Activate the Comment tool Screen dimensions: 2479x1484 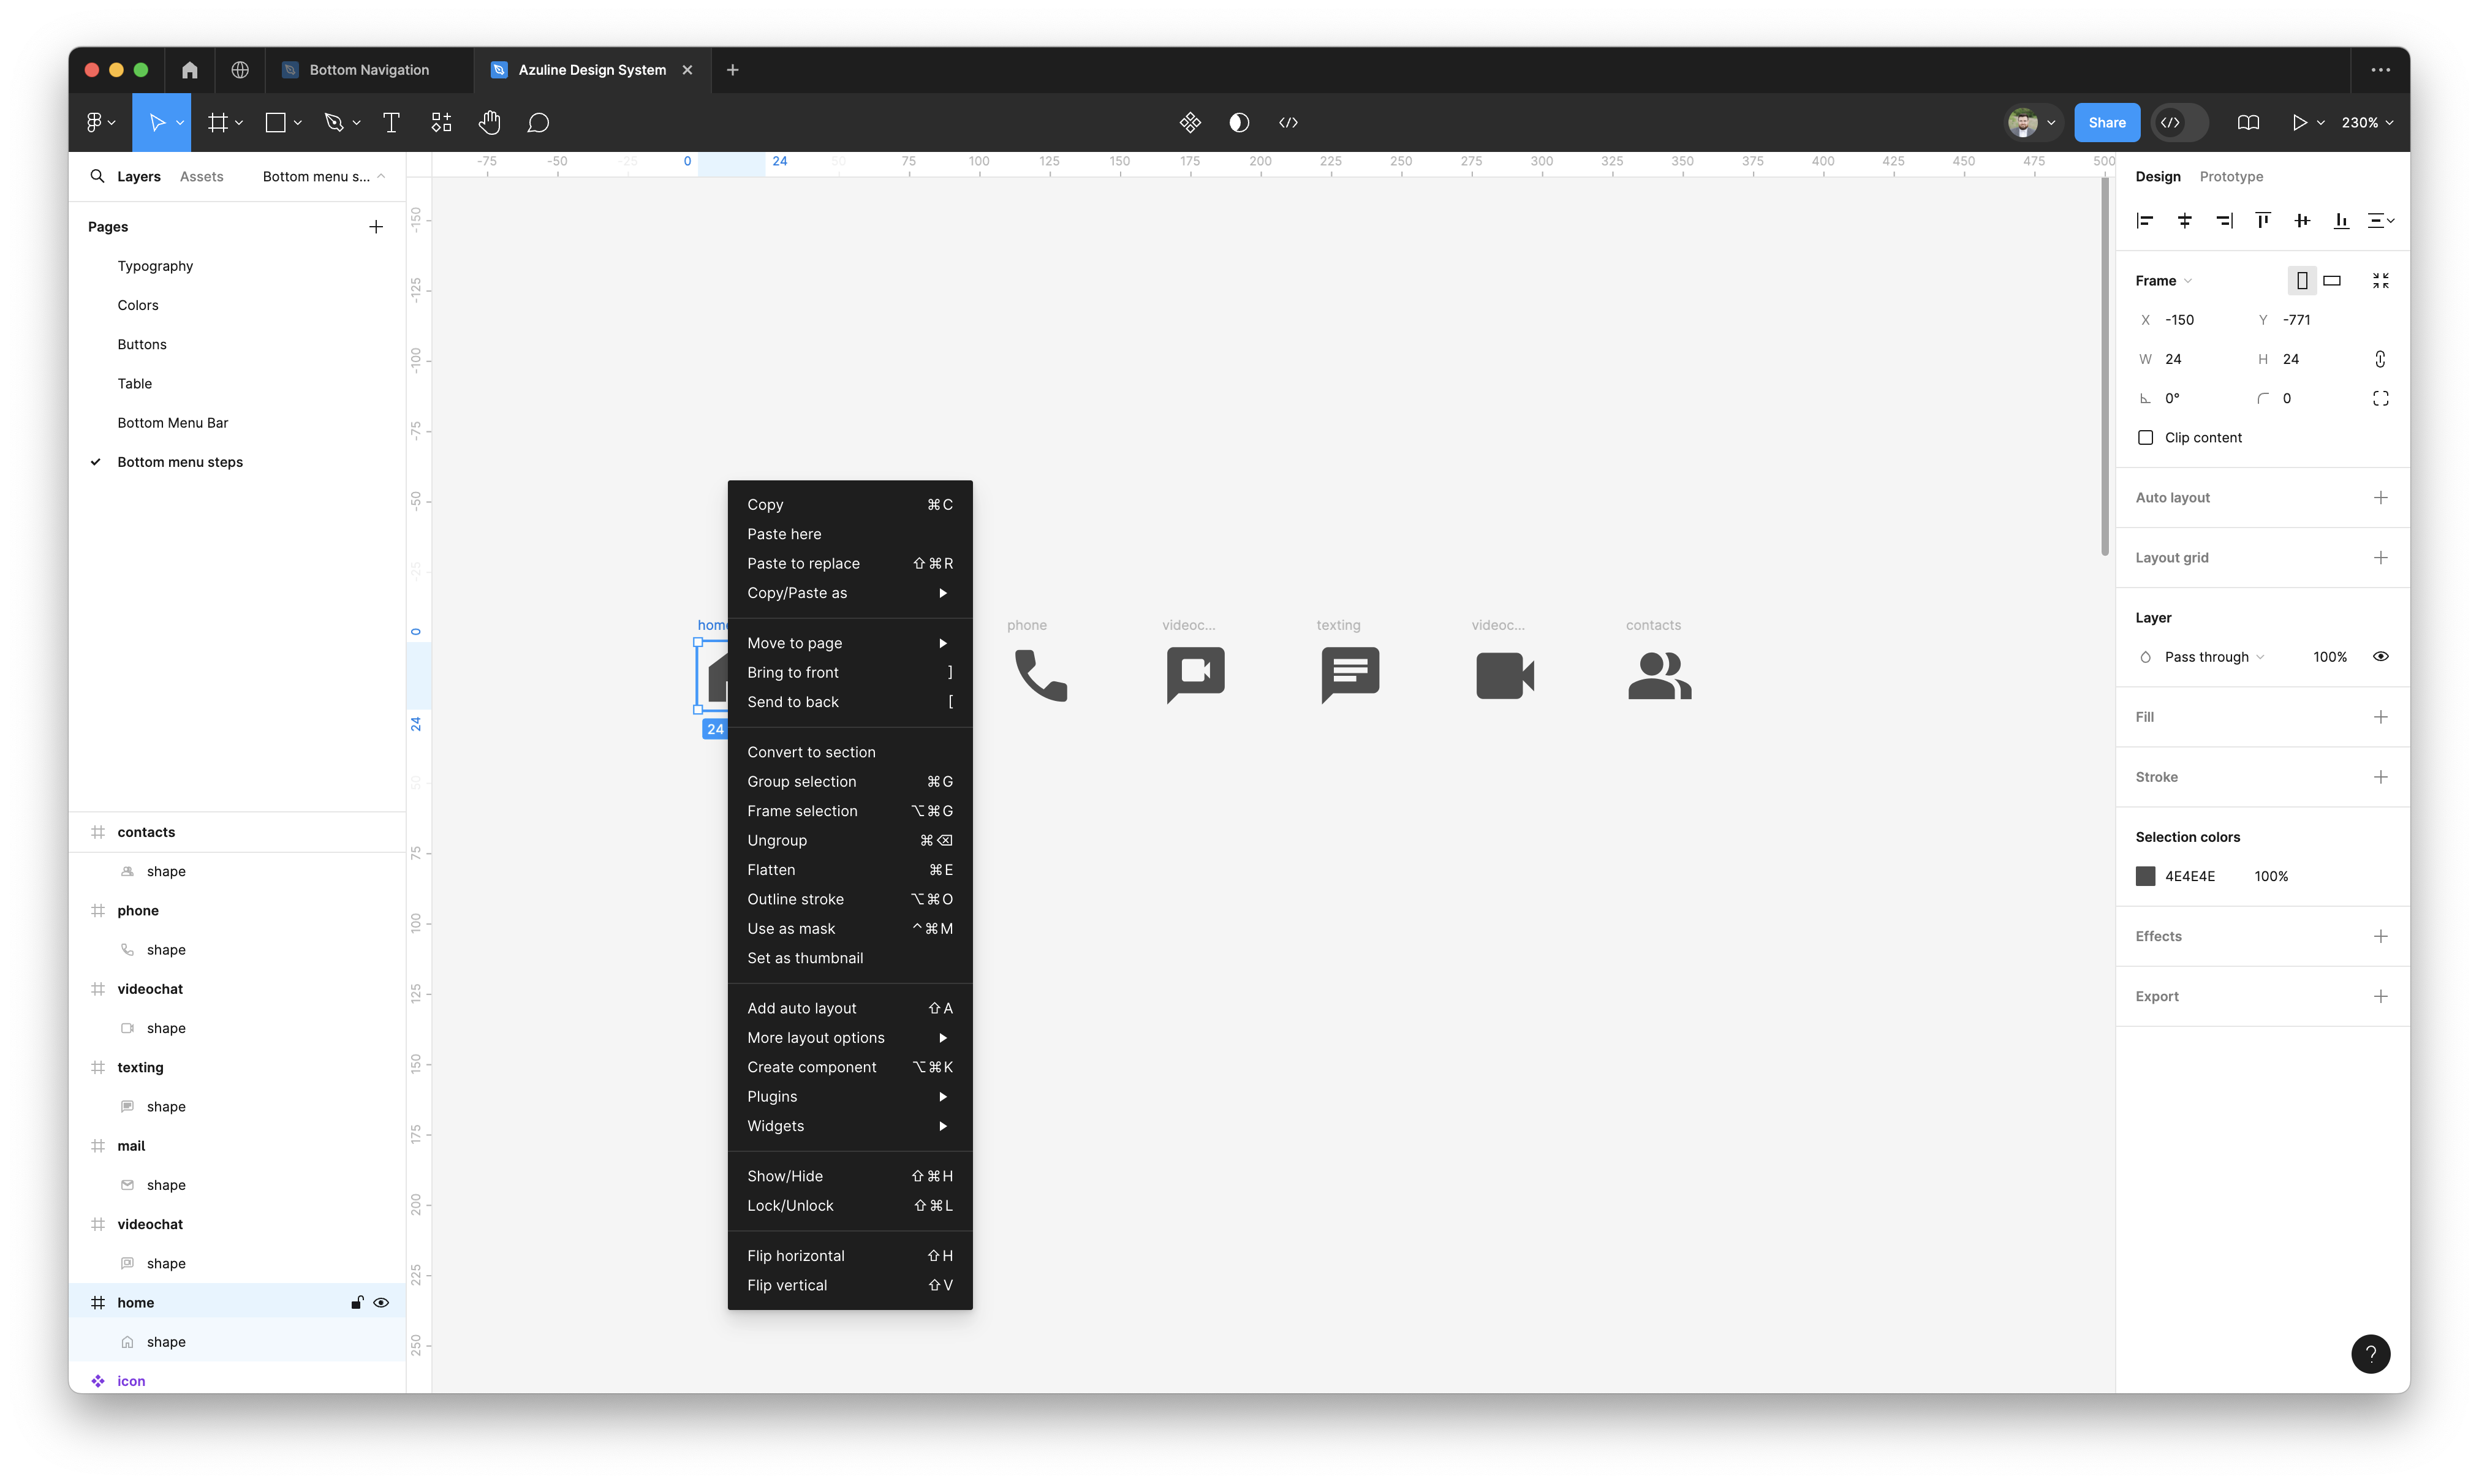point(538,122)
